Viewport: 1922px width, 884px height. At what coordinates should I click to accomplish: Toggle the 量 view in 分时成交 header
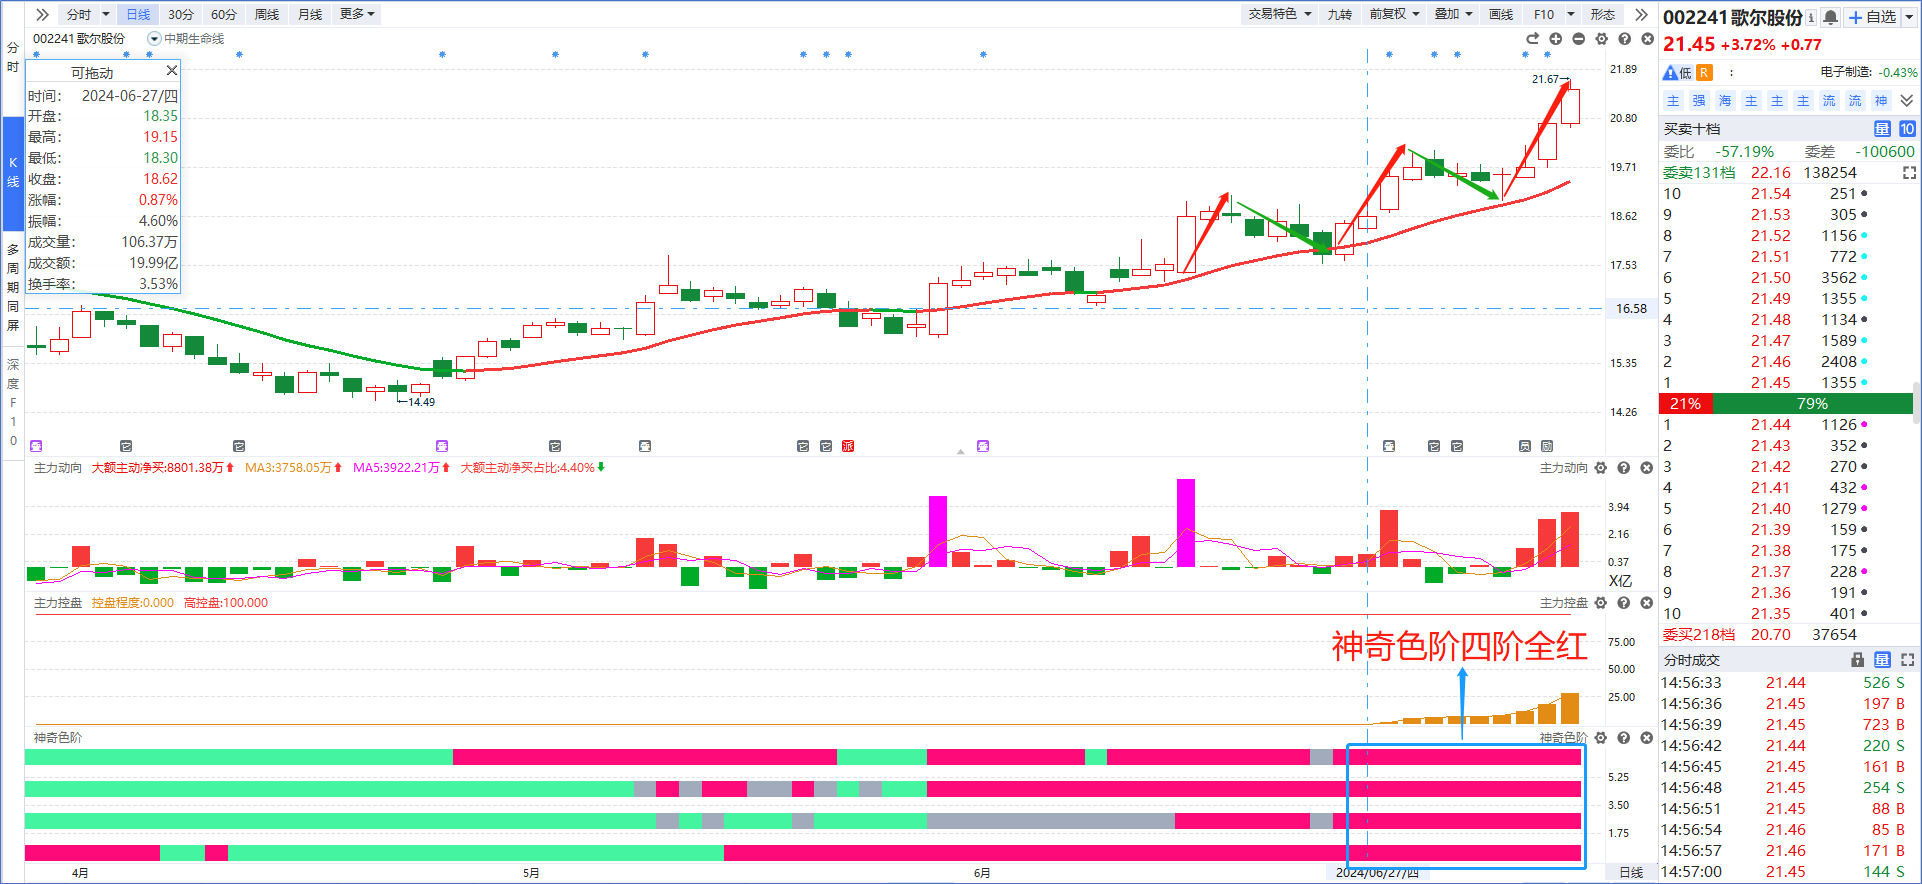pyautogui.click(x=1882, y=660)
